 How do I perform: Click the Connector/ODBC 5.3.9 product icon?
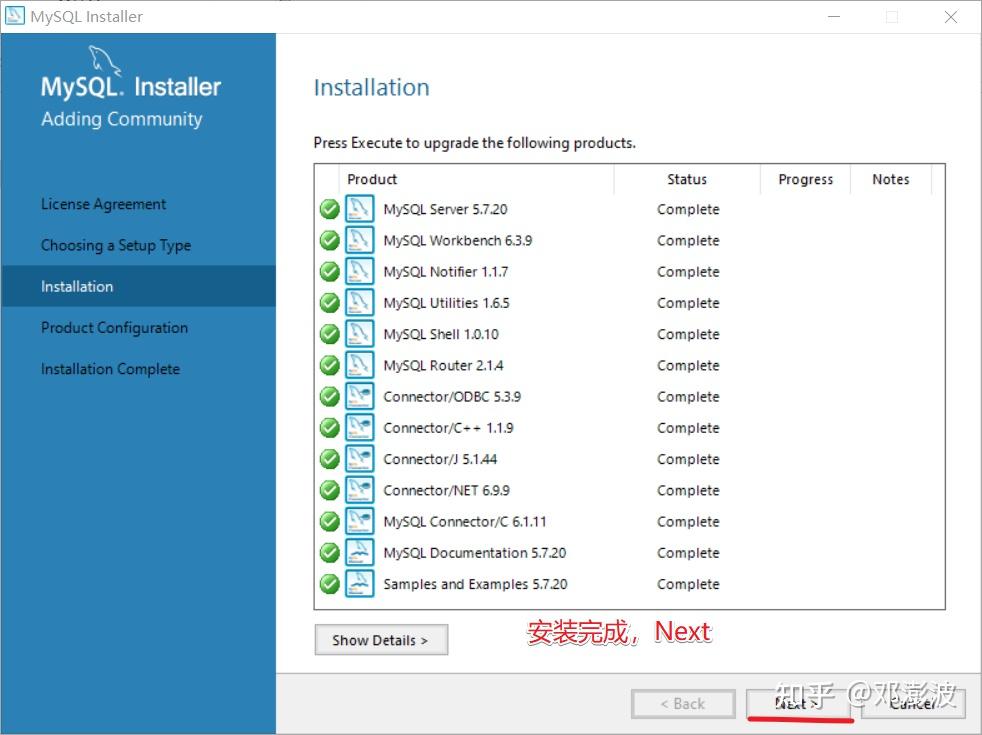[359, 396]
